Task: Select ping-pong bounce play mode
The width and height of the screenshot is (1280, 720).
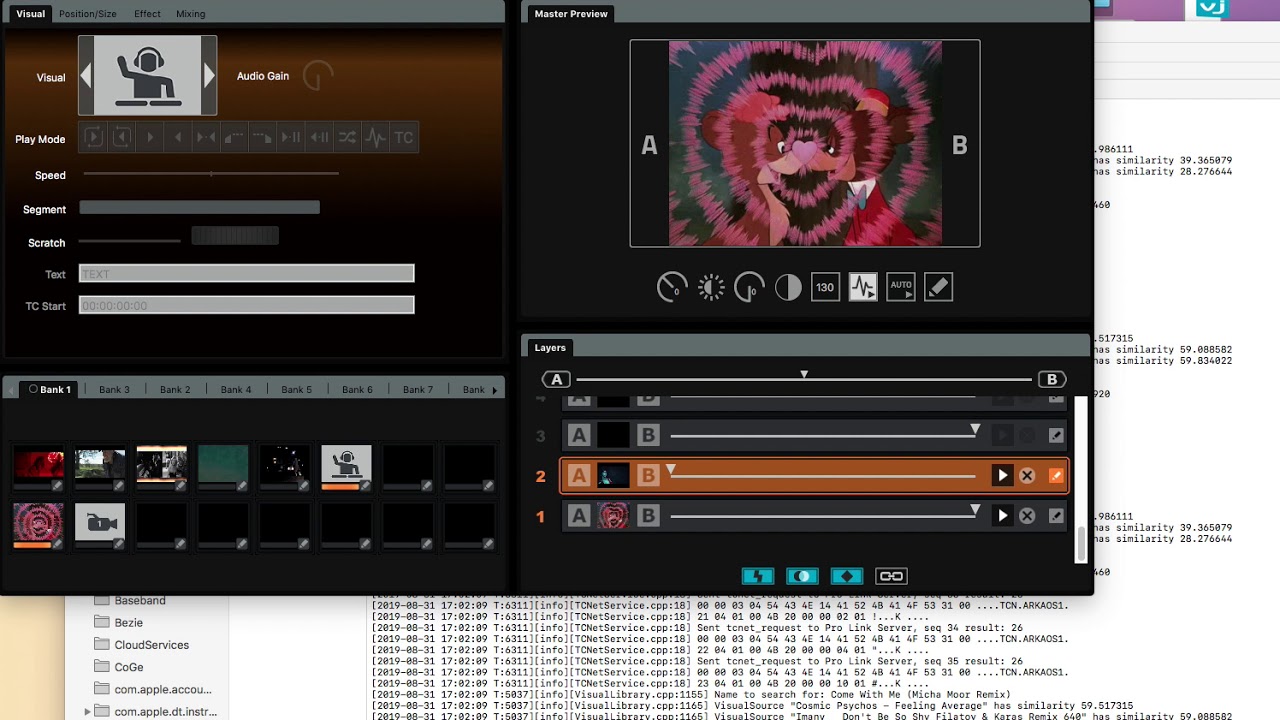Action: [206, 137]
